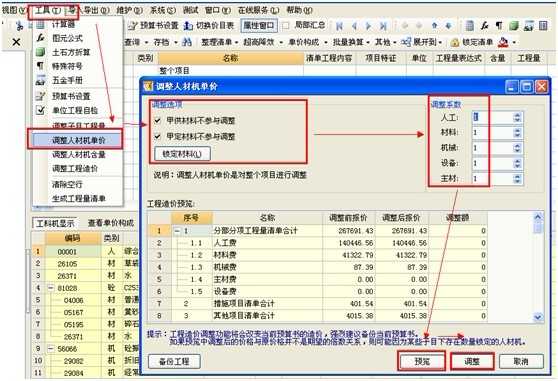Click the blue move-up arrow icon
This screenshot has height=381, width=558.
434,26
